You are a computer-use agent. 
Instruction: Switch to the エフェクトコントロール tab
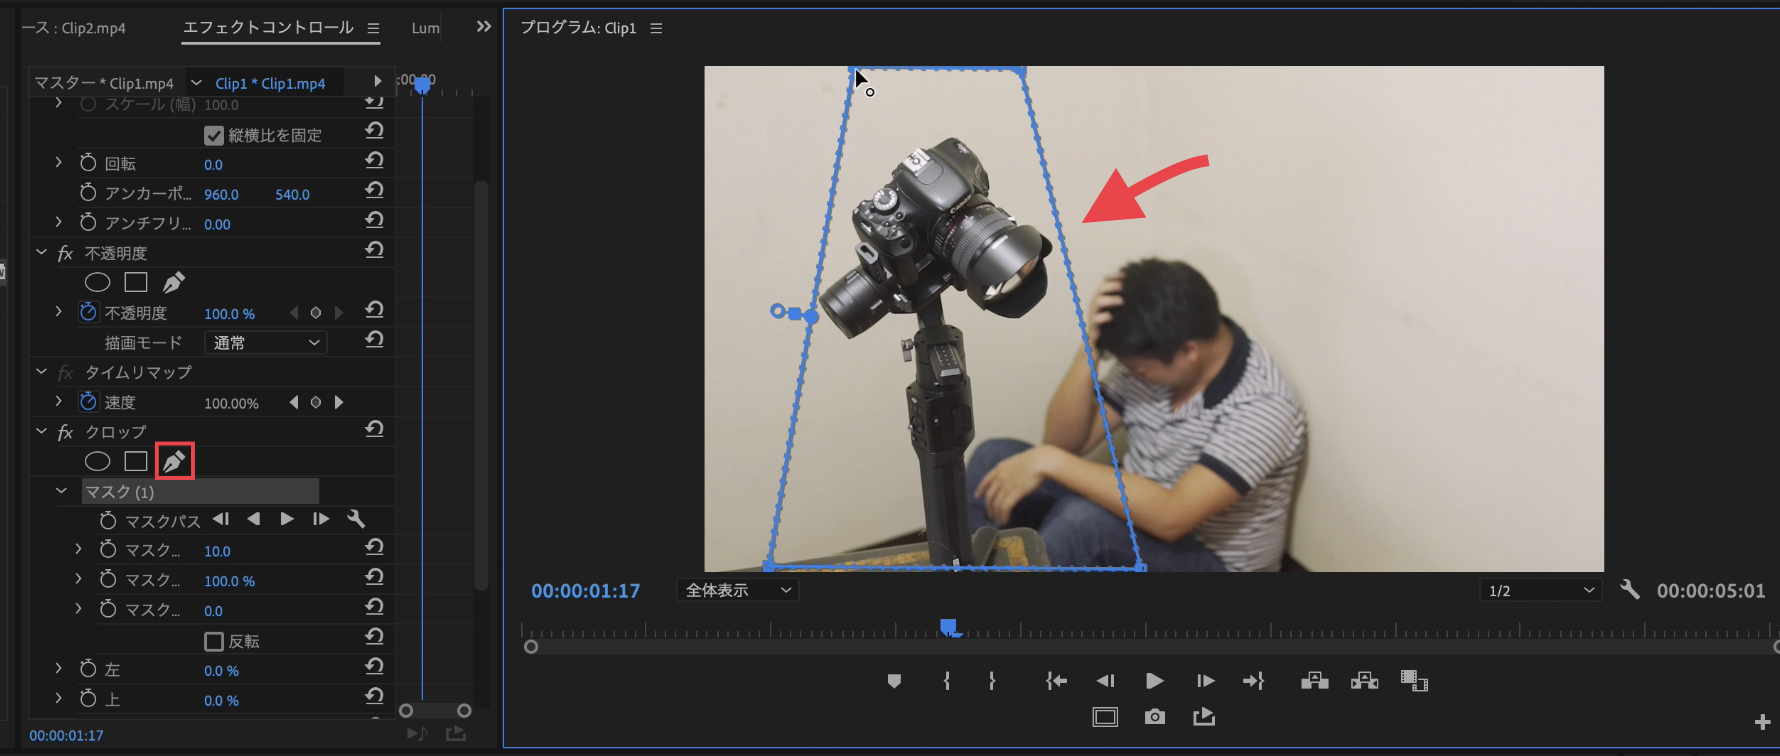point(268,28)
